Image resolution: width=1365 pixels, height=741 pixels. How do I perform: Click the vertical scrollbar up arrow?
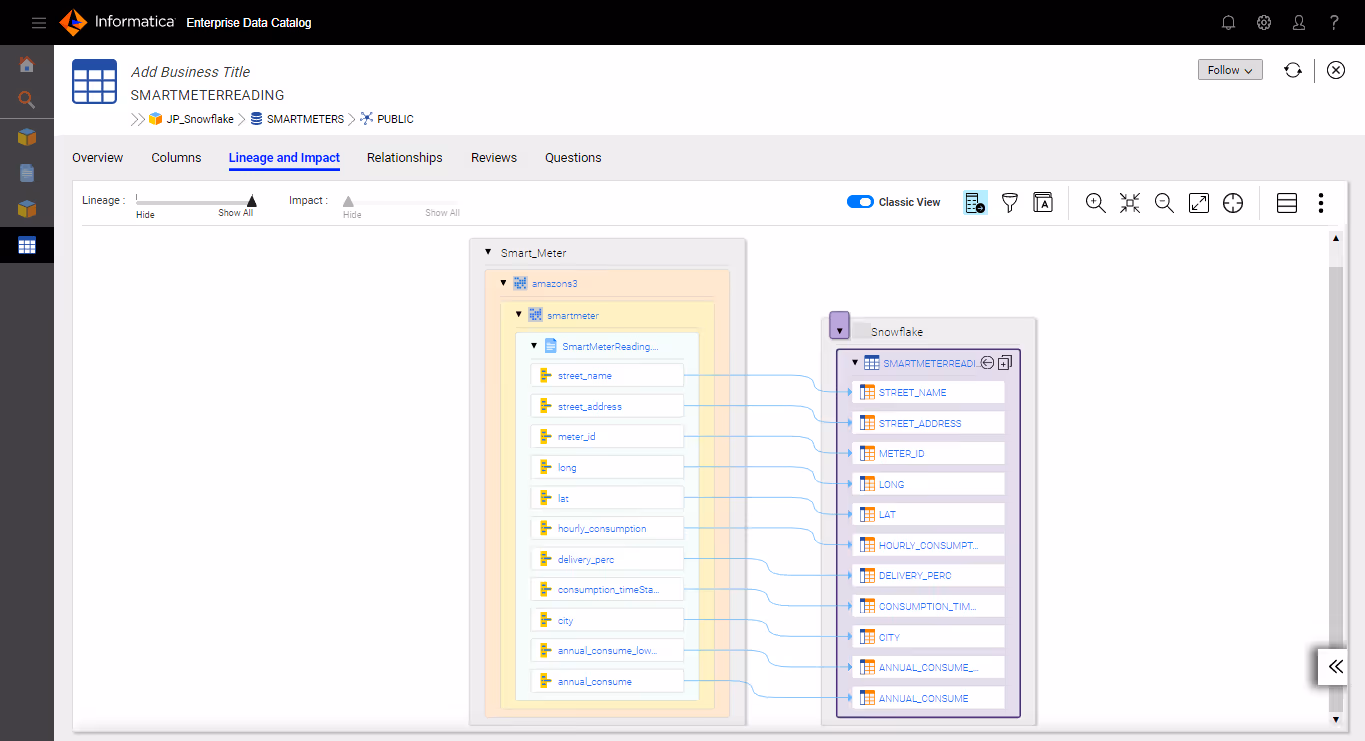(1335, 238)
